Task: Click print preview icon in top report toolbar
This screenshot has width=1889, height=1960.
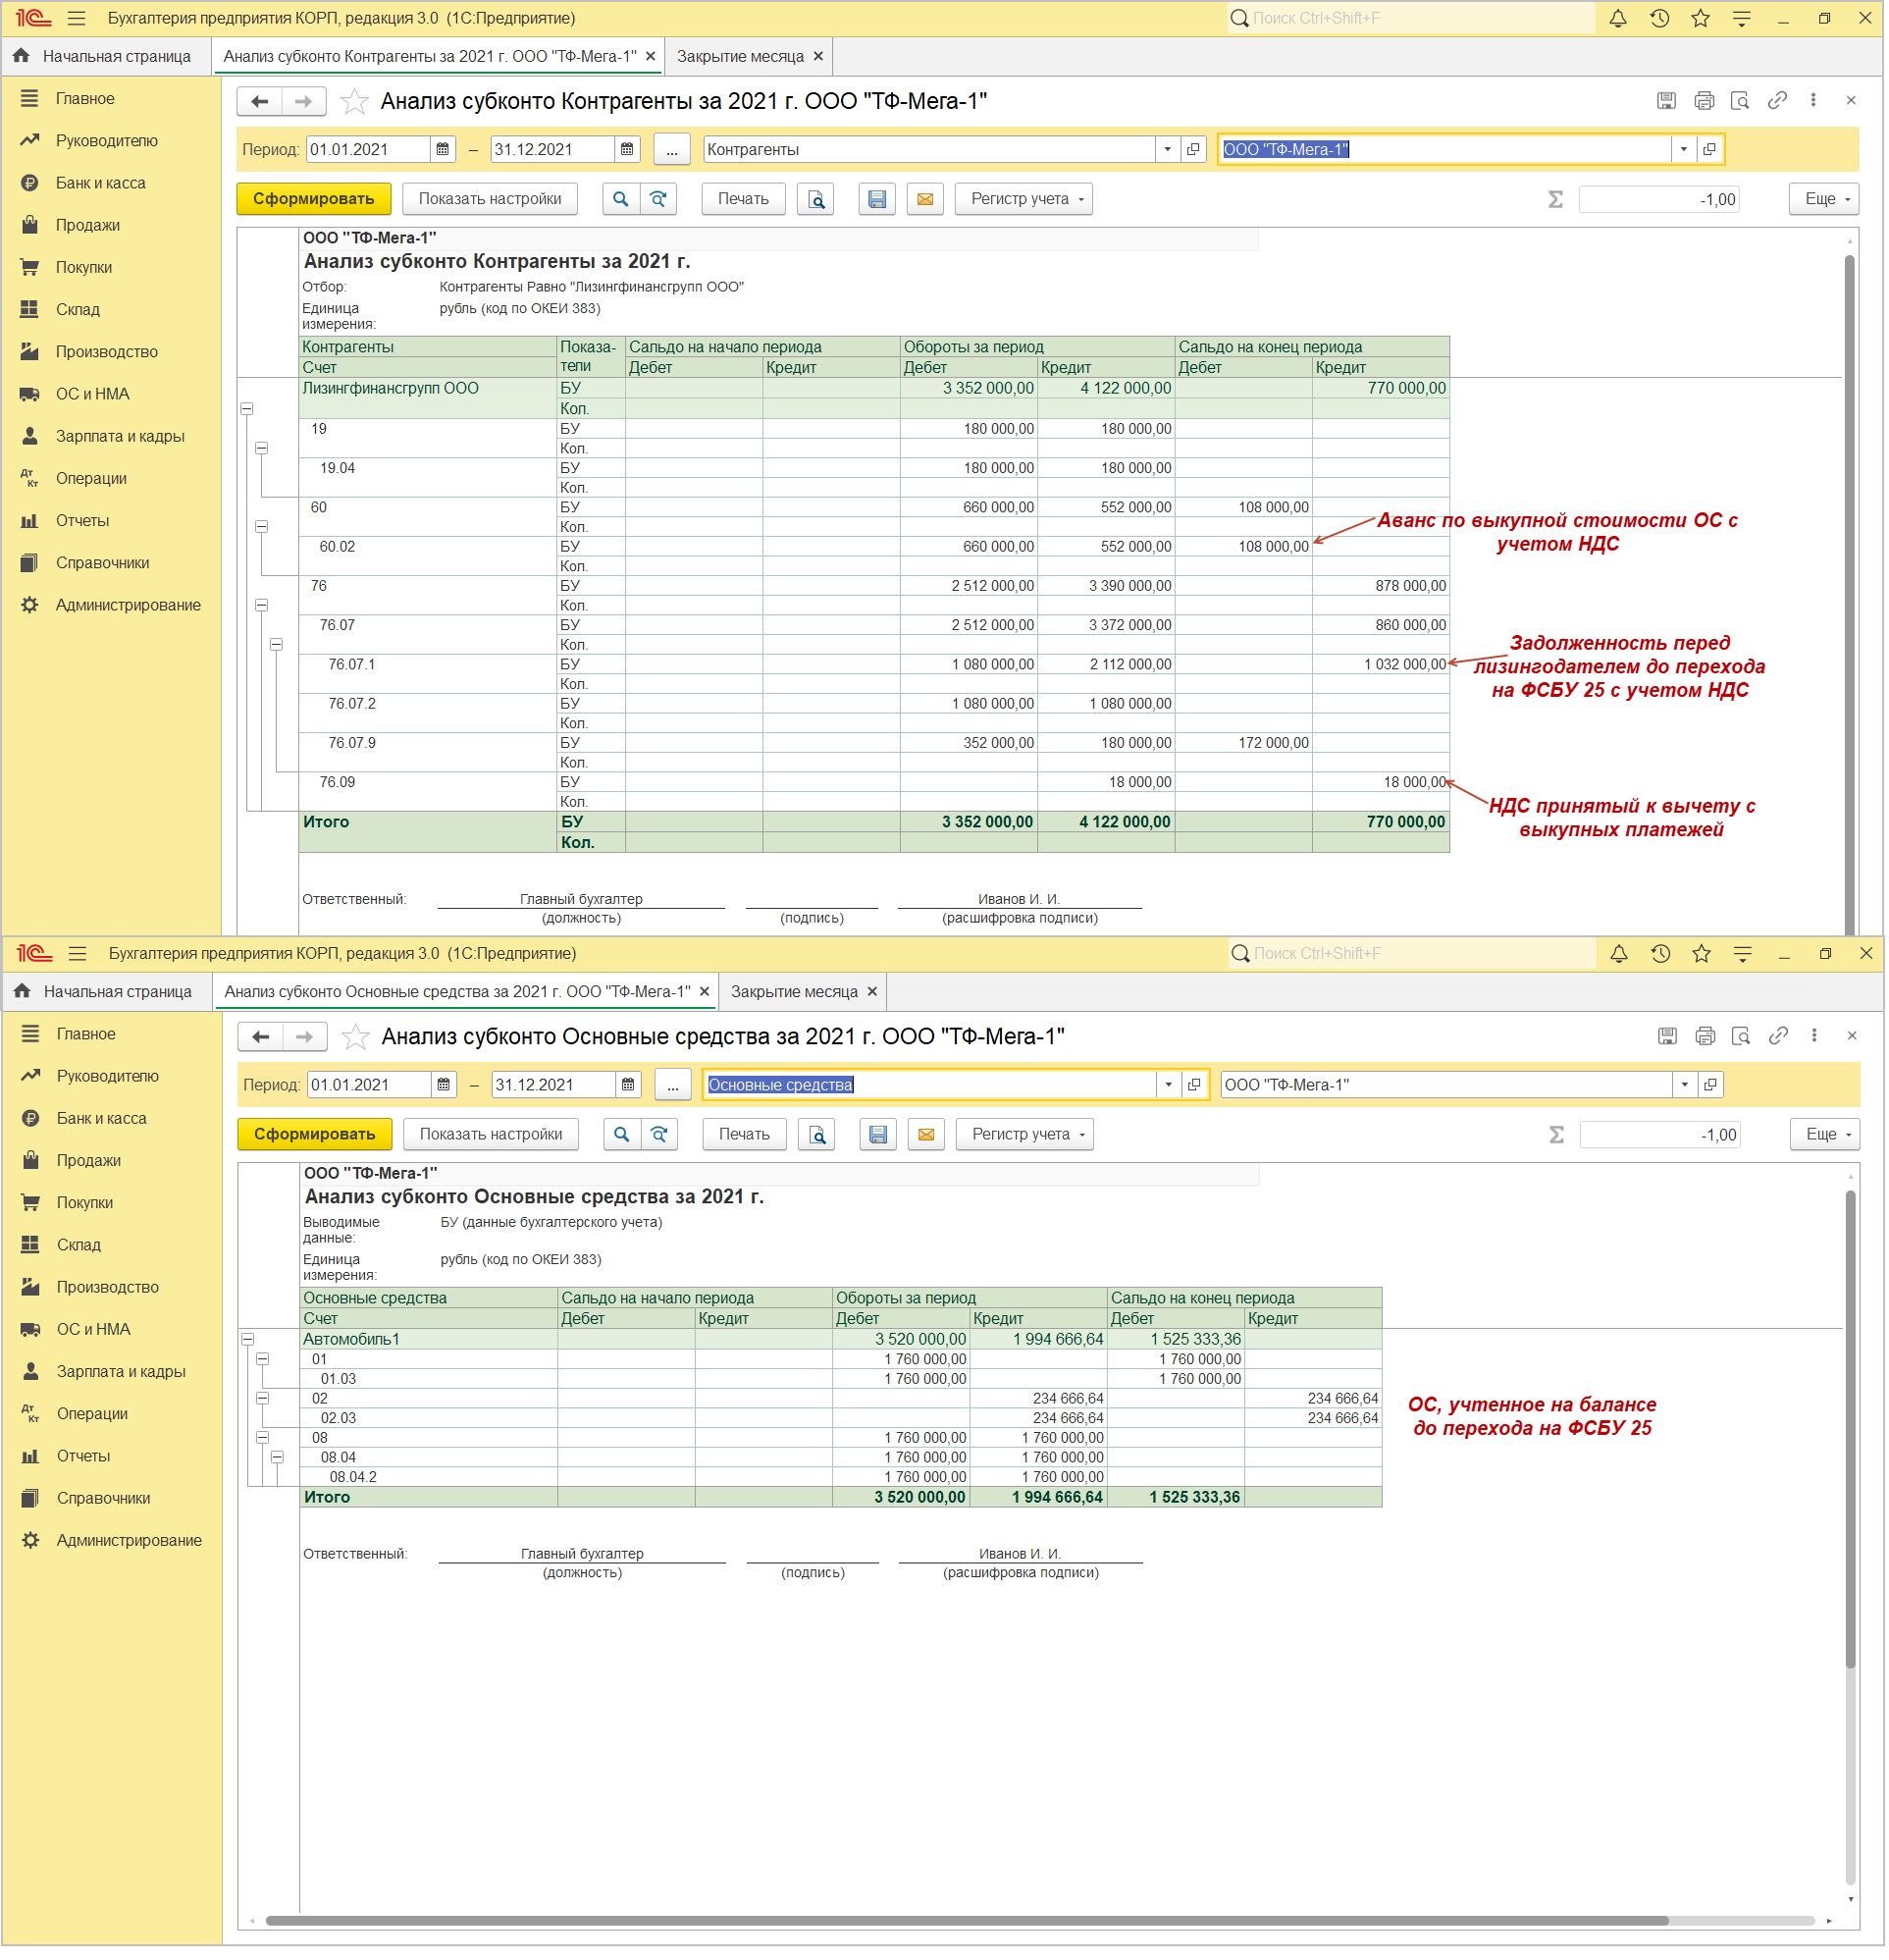Action: [818, 199]
